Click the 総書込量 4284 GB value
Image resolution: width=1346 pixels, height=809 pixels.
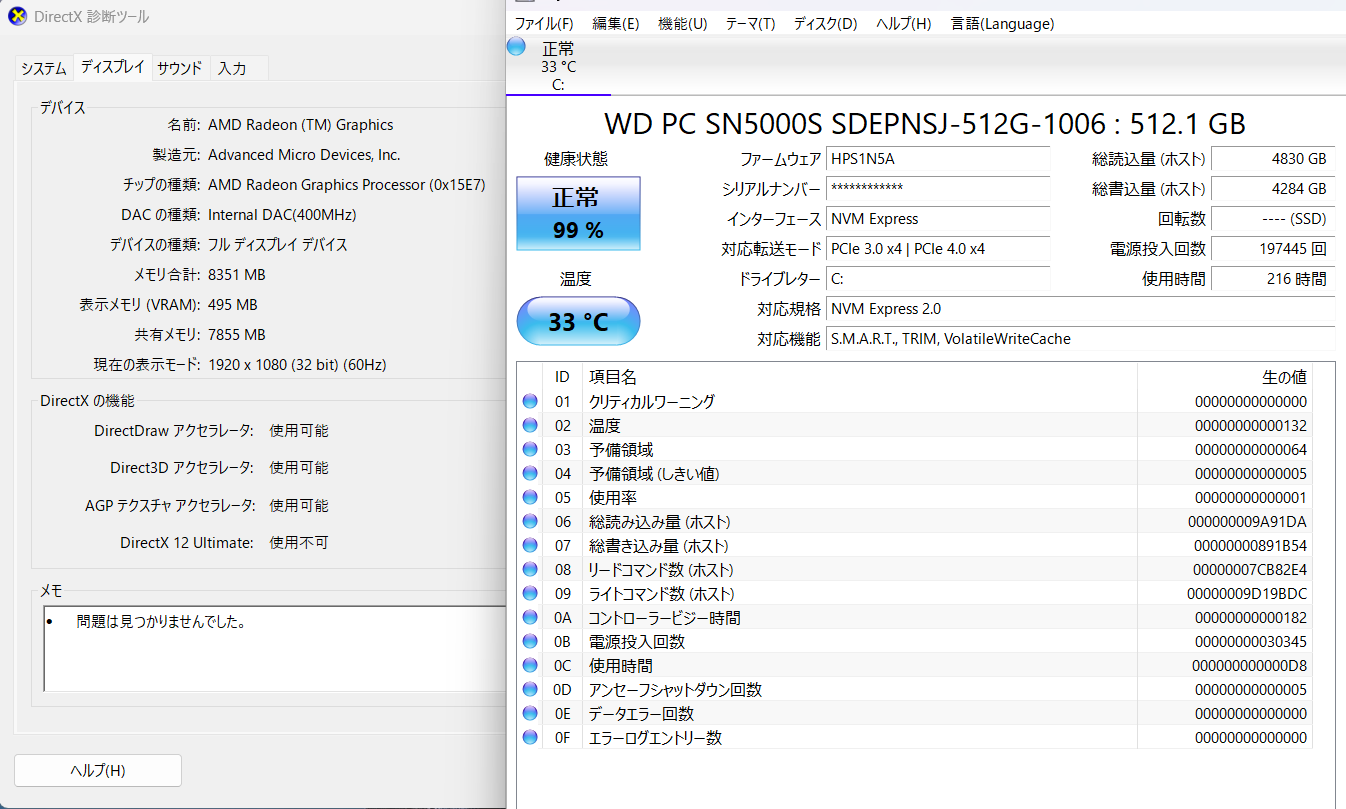pyautogui.click(x=1272, y=189)
